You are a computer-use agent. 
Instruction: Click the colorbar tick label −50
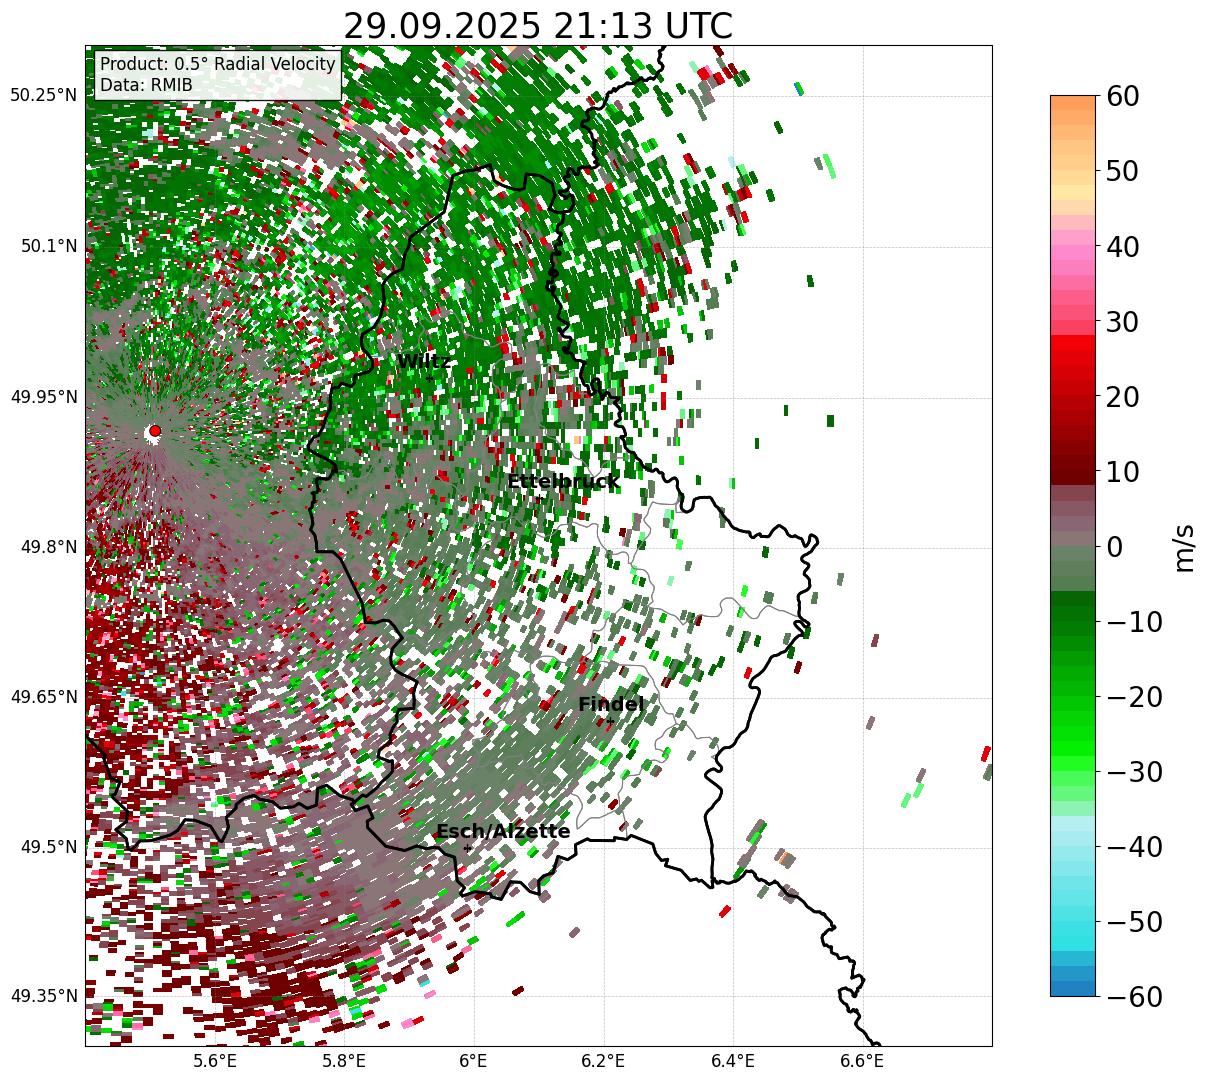click(x=1134, y=922)
